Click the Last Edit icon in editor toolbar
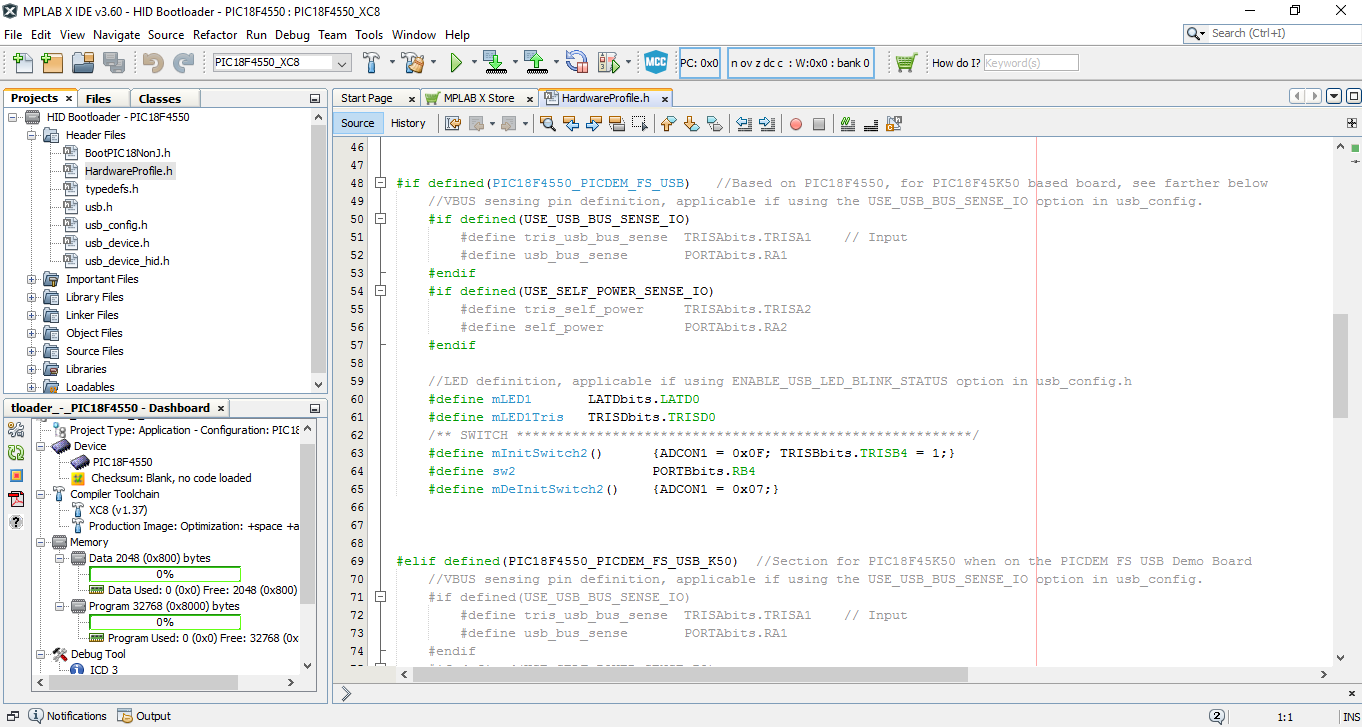Image resolution: width=1362 pixels, height=727 pixels. point(453,124)
